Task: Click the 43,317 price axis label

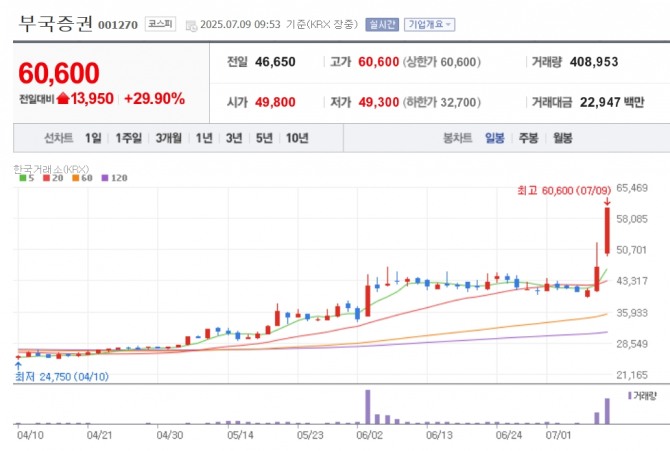Action: tap(632, 281)
